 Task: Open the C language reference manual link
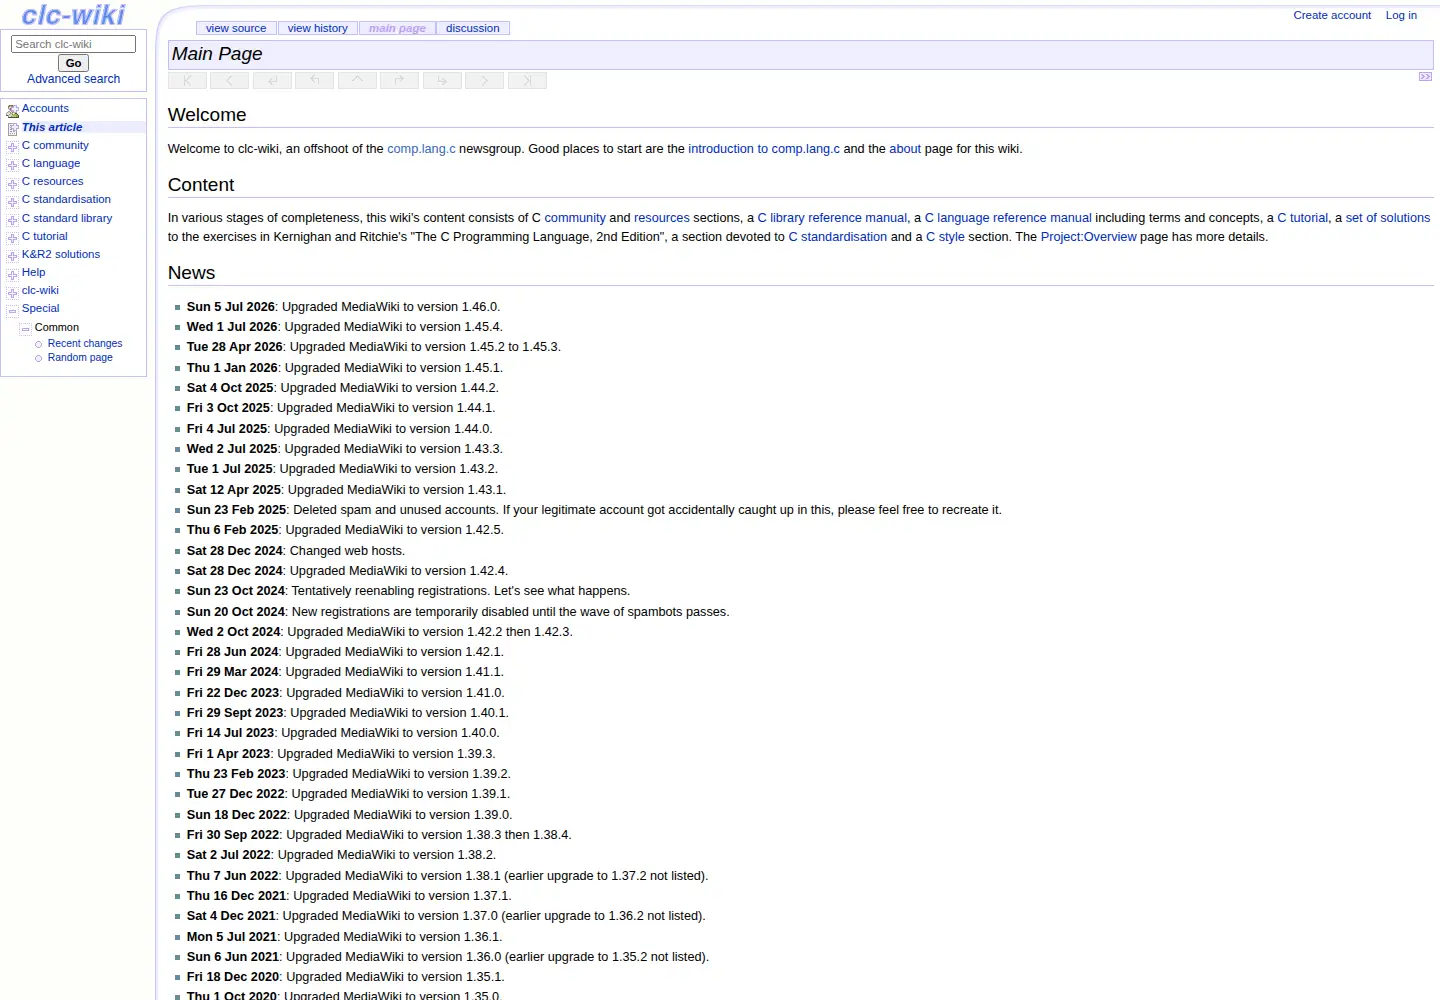(1008, 218)
